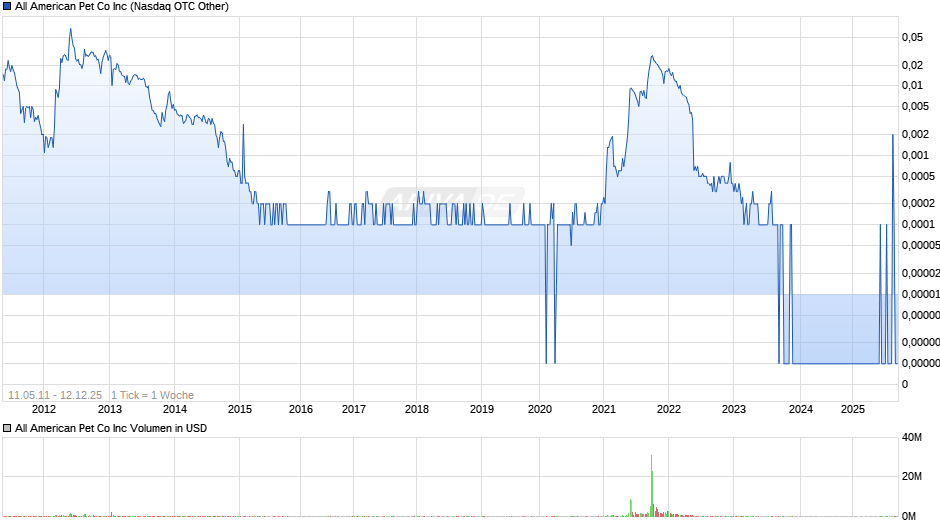Image resolution: width=940 pixels, height=526 pixels.
Task: Click the 2014 year label on x-axis
Action: pos(175,409)
